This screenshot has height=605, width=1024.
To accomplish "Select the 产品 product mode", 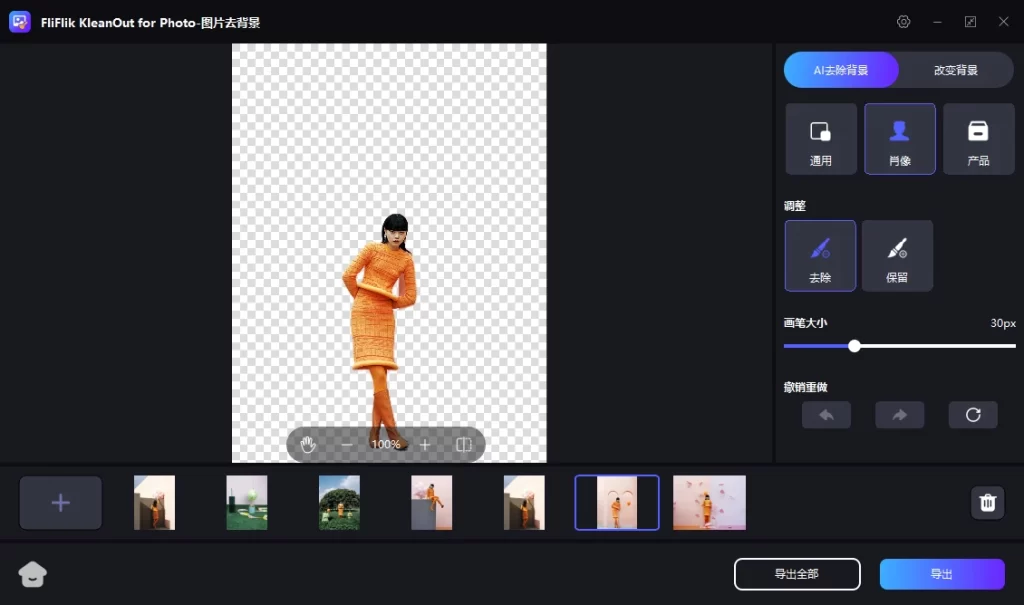I will tap(978, 139).
